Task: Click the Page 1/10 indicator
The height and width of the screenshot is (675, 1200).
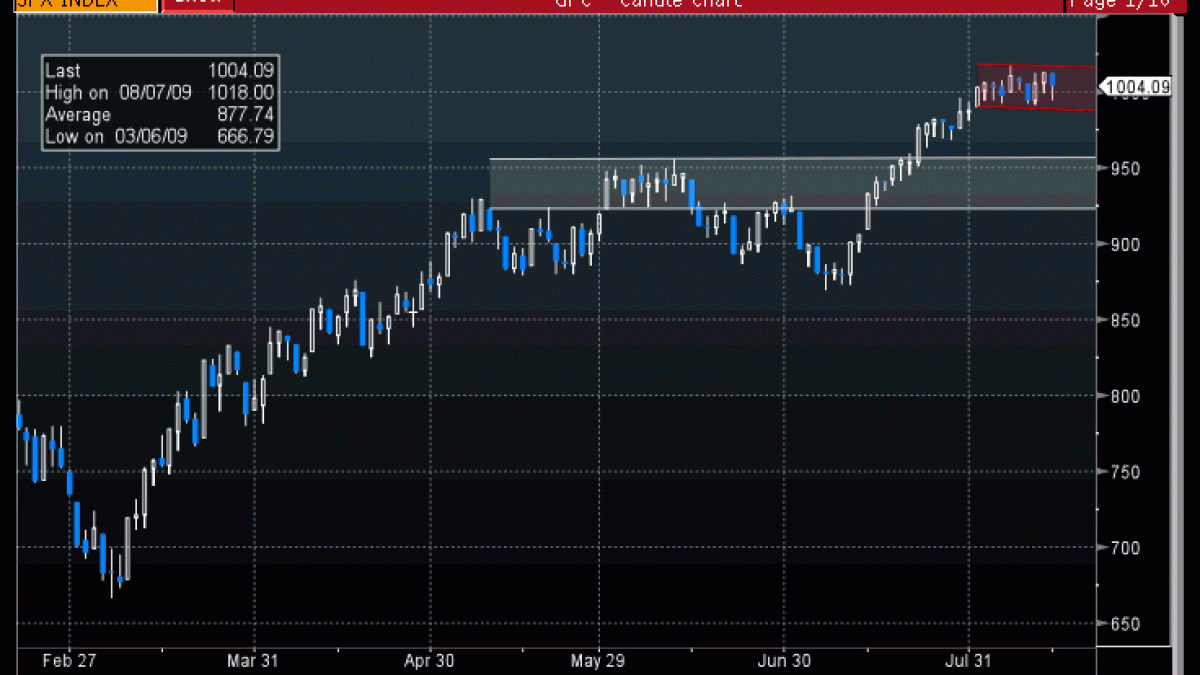Action: coord(1131,4)
